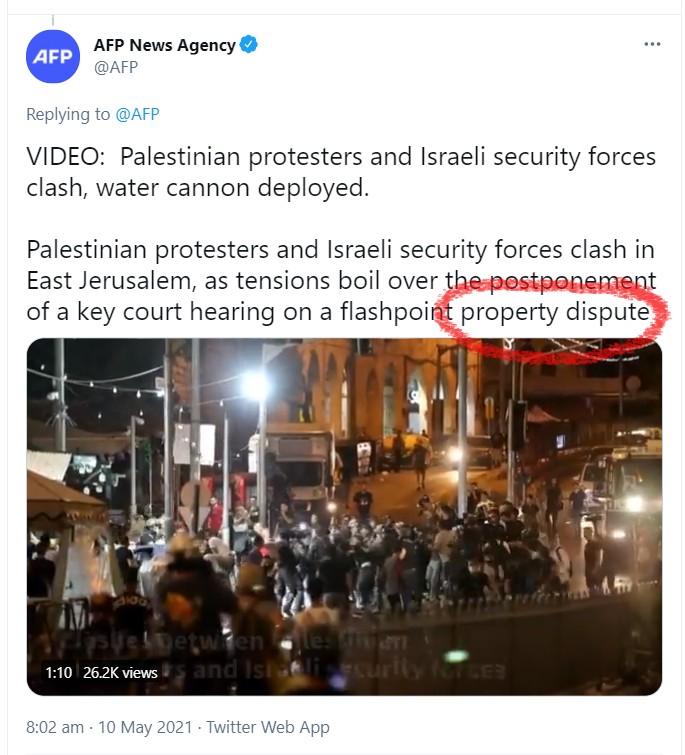Click the Twitter Web App source label

pyautogui.click(x=268, y=727)
